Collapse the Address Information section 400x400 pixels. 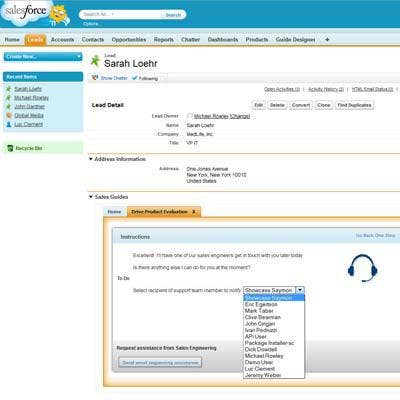point(91,159)
